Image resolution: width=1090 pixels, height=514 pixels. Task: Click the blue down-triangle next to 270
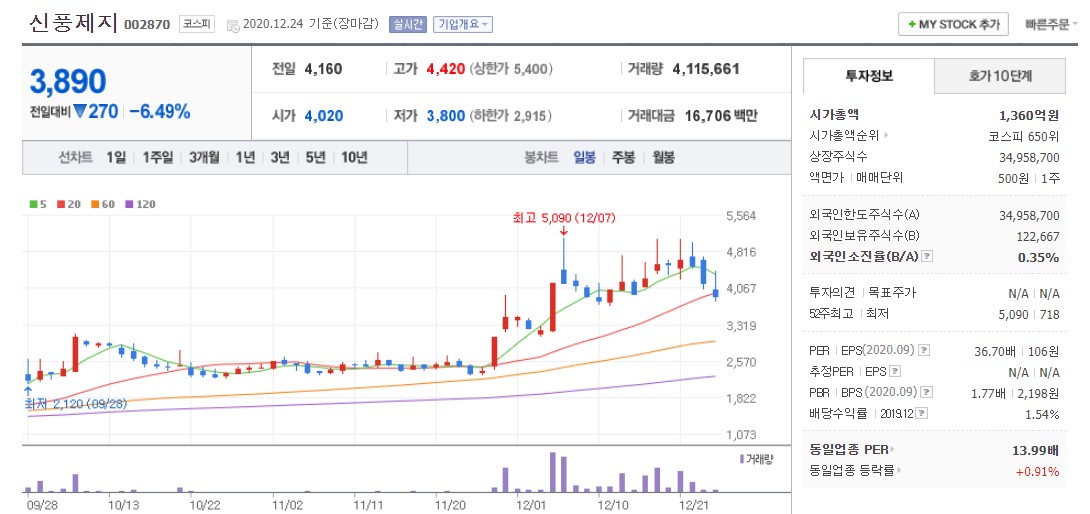pos(79,111)
